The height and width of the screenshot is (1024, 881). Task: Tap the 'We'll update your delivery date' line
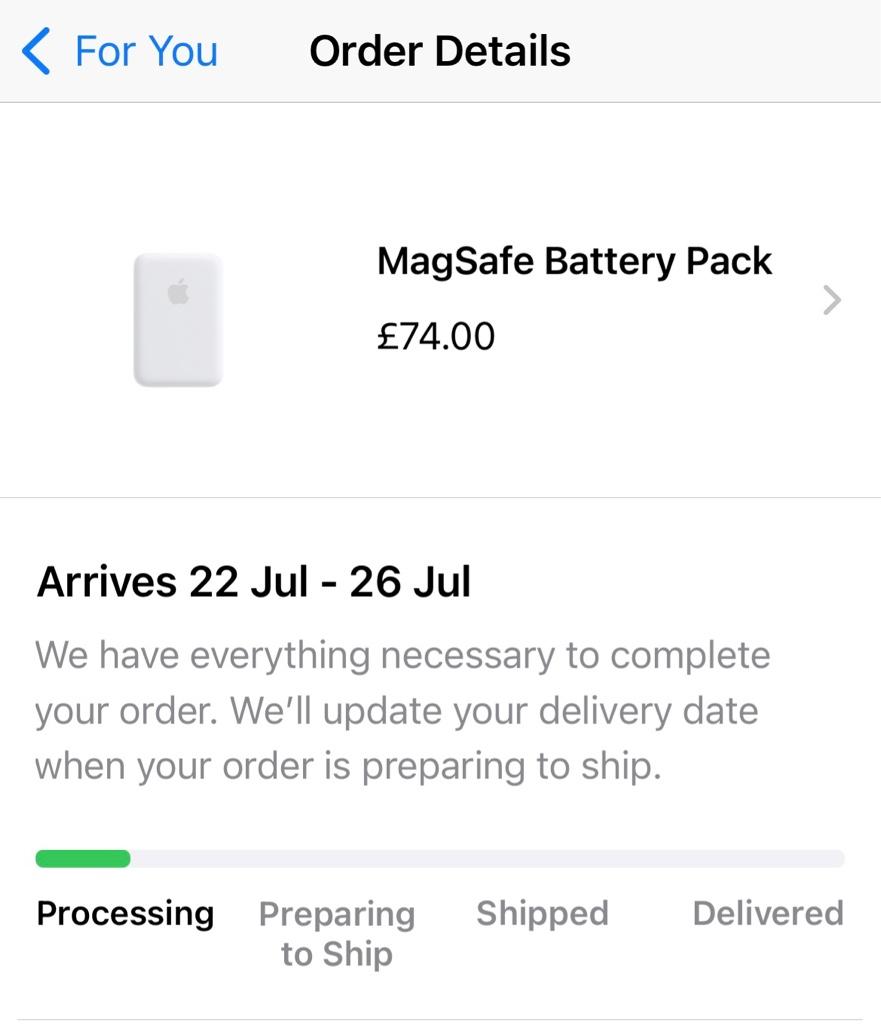click(x=396, y=711)
